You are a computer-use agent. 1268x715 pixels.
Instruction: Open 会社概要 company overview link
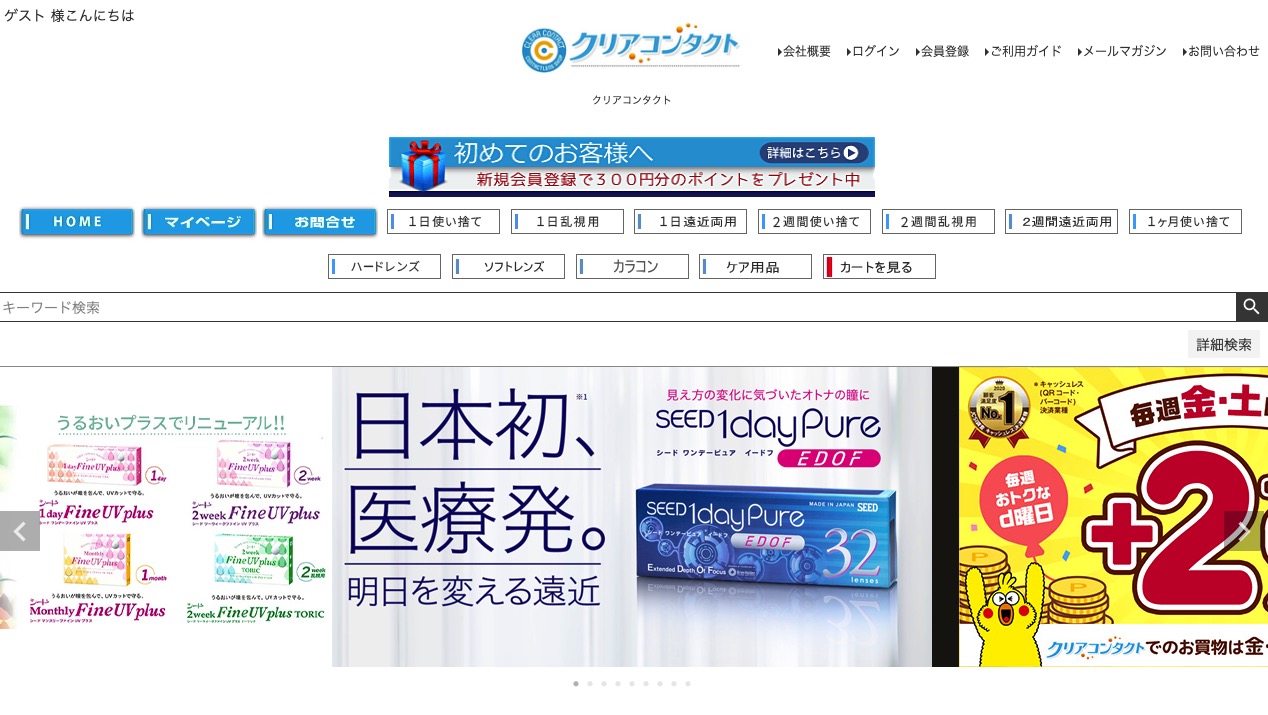(x=804, y=51)
